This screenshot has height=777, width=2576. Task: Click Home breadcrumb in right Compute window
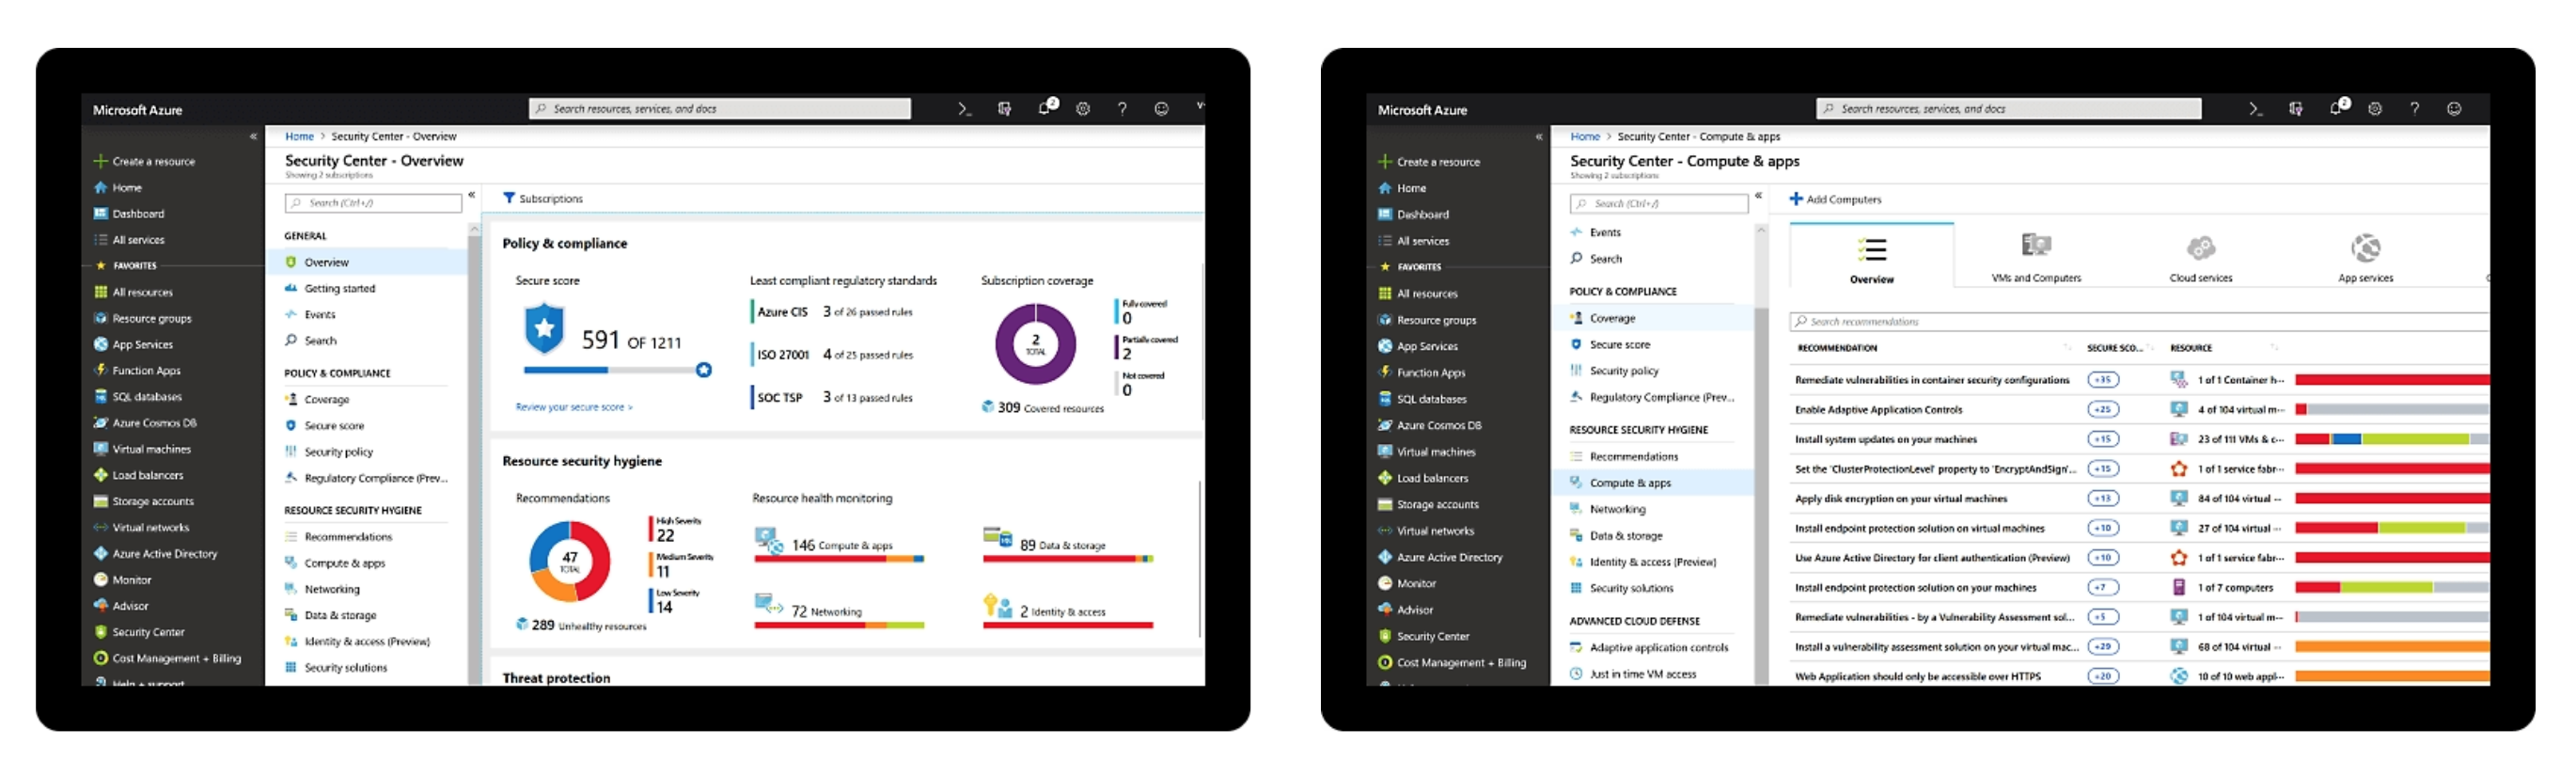tap(1584, 136)
